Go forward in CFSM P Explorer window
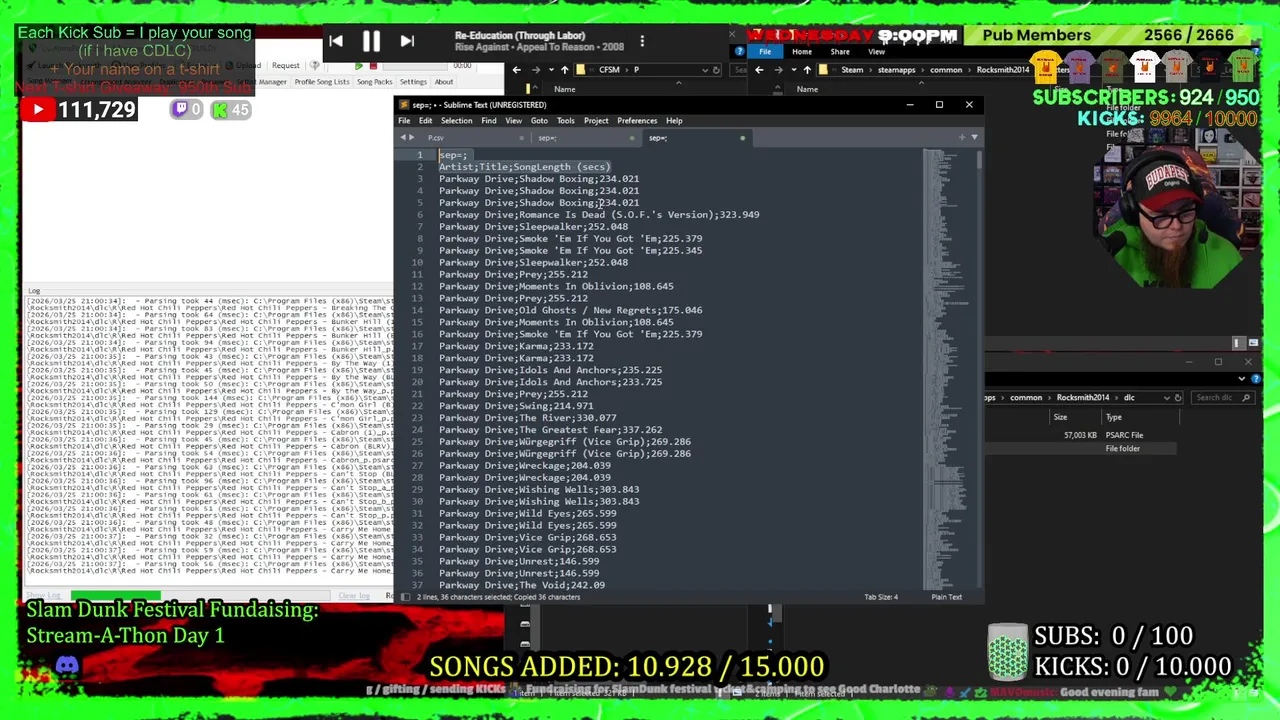 (535, 70)
